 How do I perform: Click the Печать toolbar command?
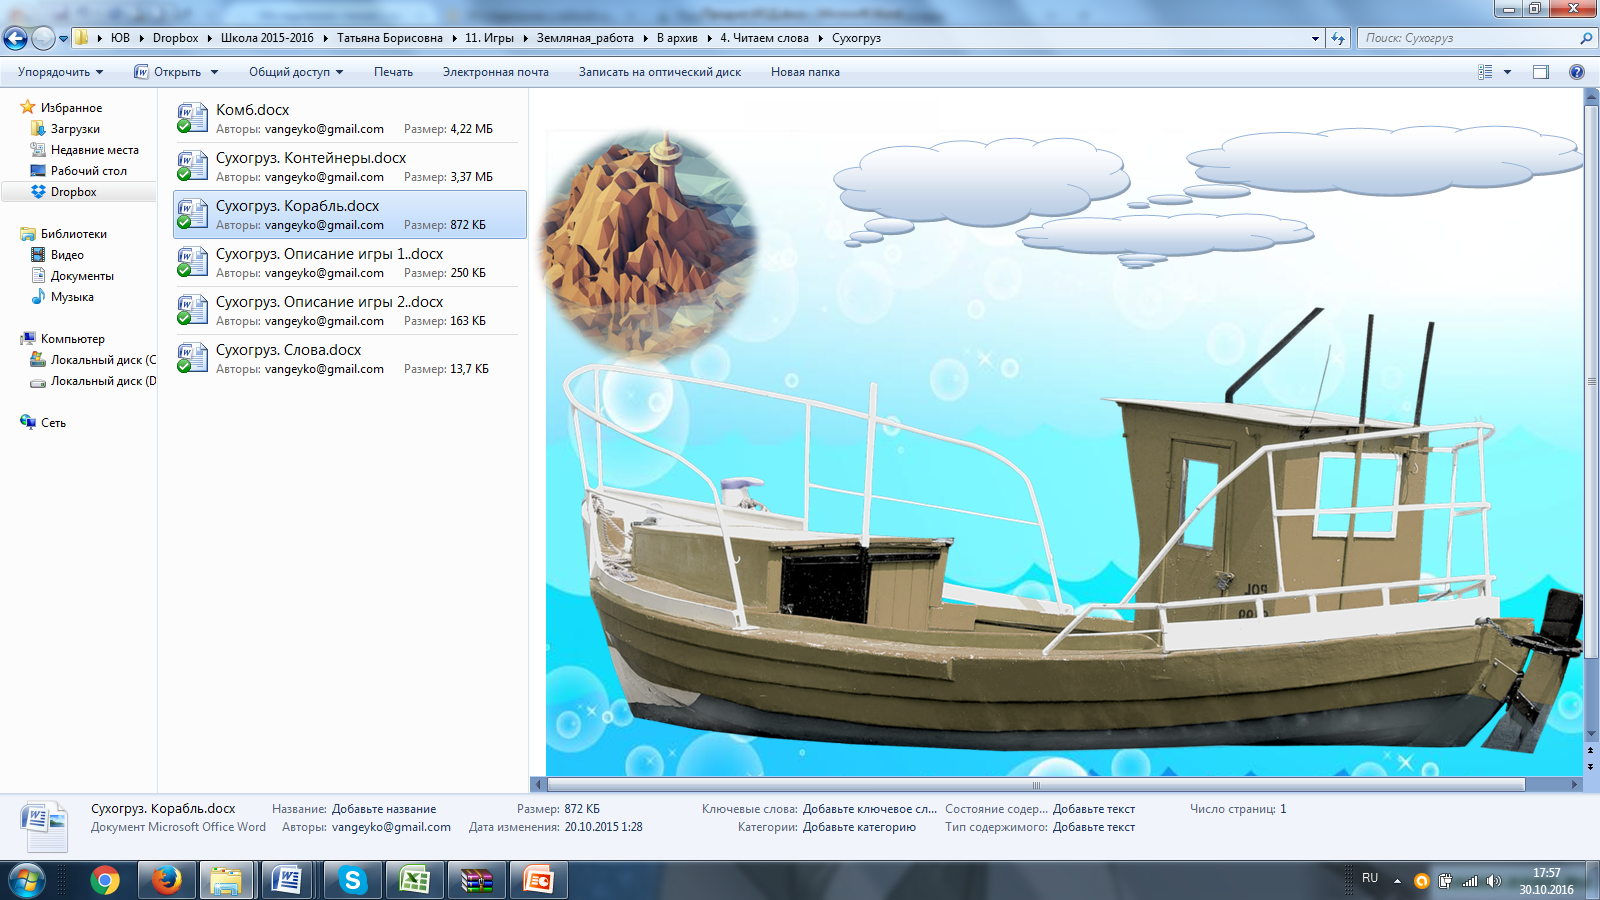click(x=393, y=72)
